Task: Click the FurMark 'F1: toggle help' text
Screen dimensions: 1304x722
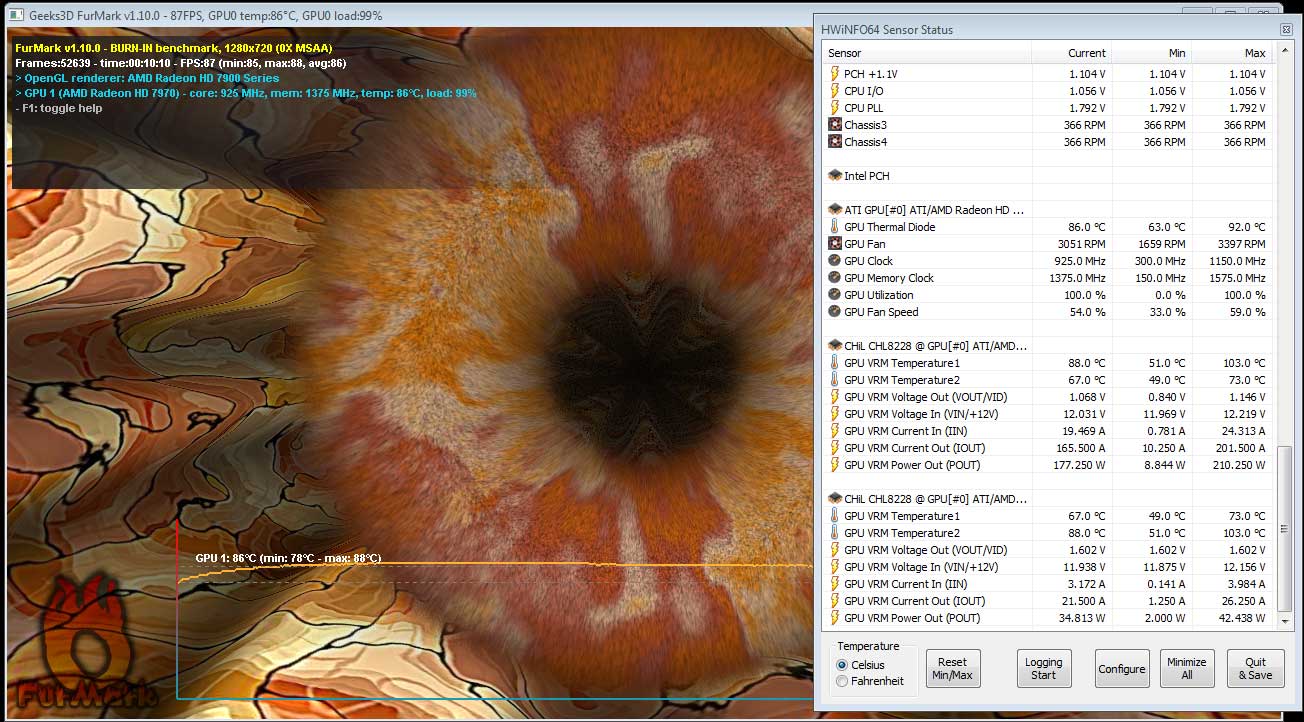Action: point(59,108)
